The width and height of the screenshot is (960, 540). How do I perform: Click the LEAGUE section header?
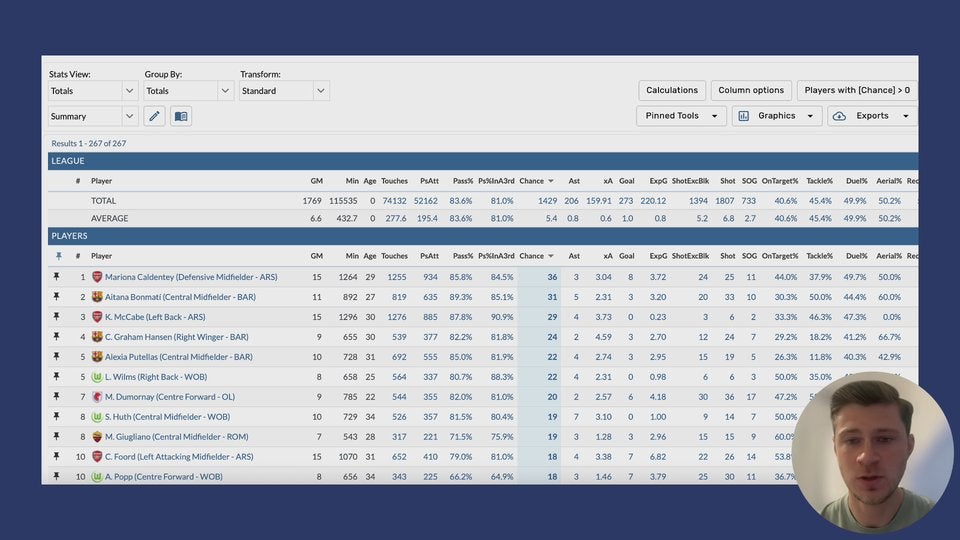click(483, 161)
